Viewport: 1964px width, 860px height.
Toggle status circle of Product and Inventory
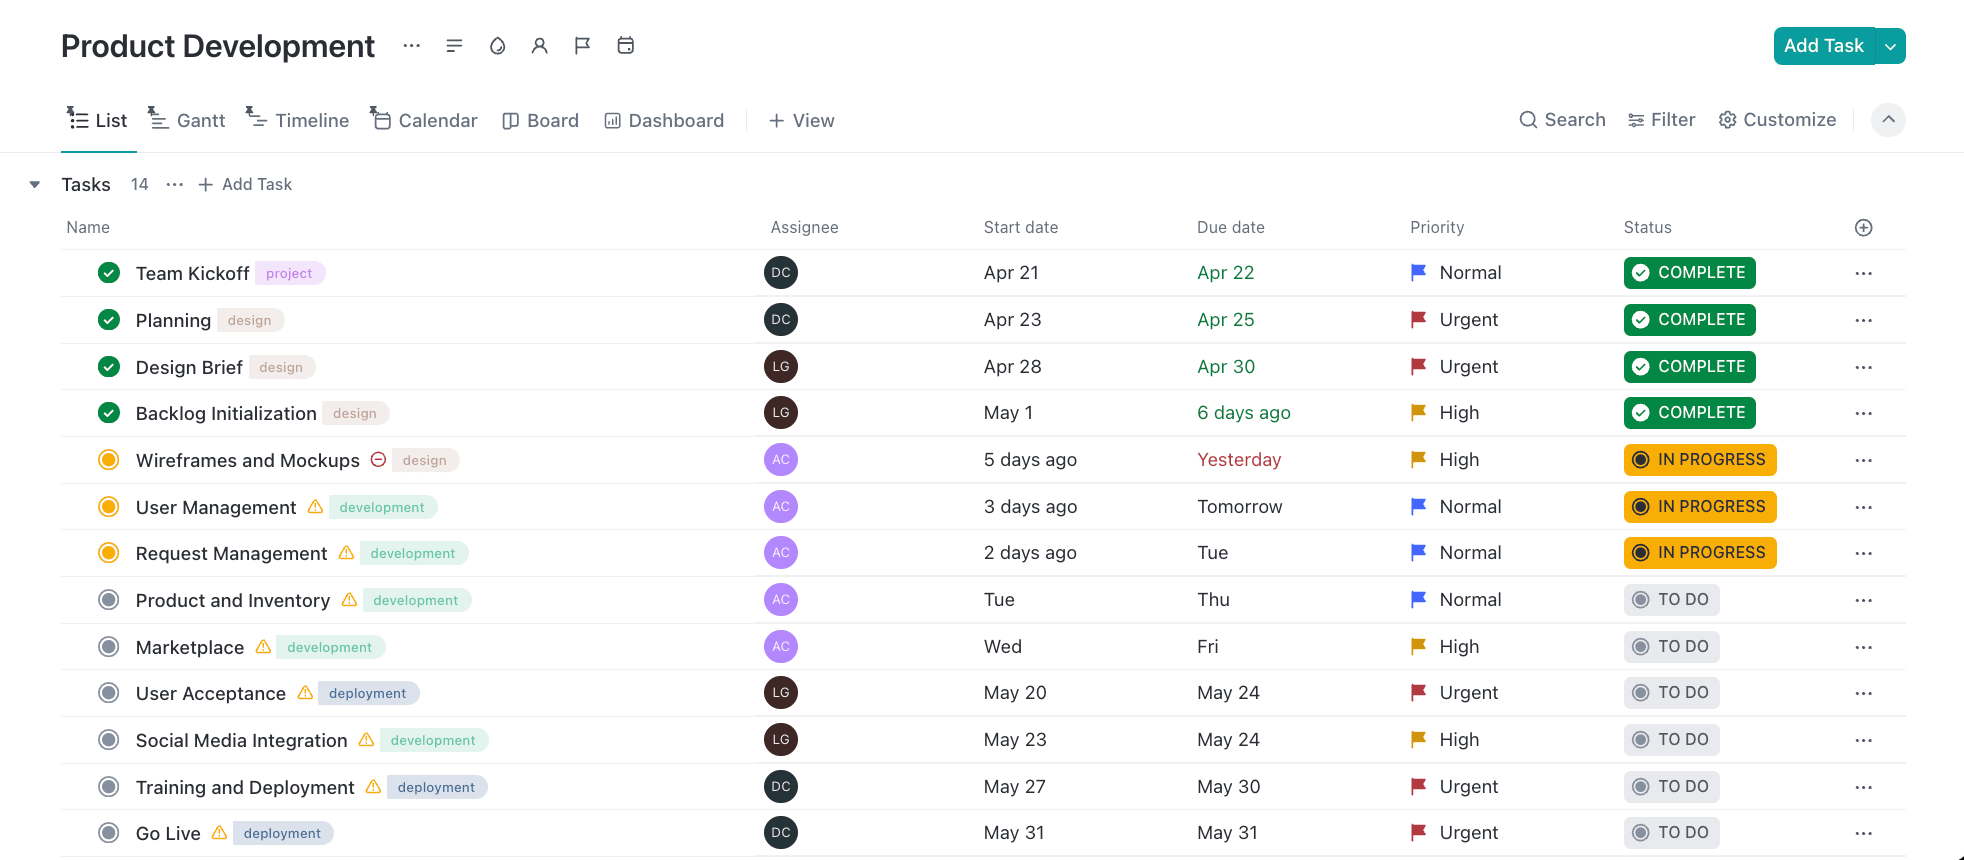[x=109, y=600]
